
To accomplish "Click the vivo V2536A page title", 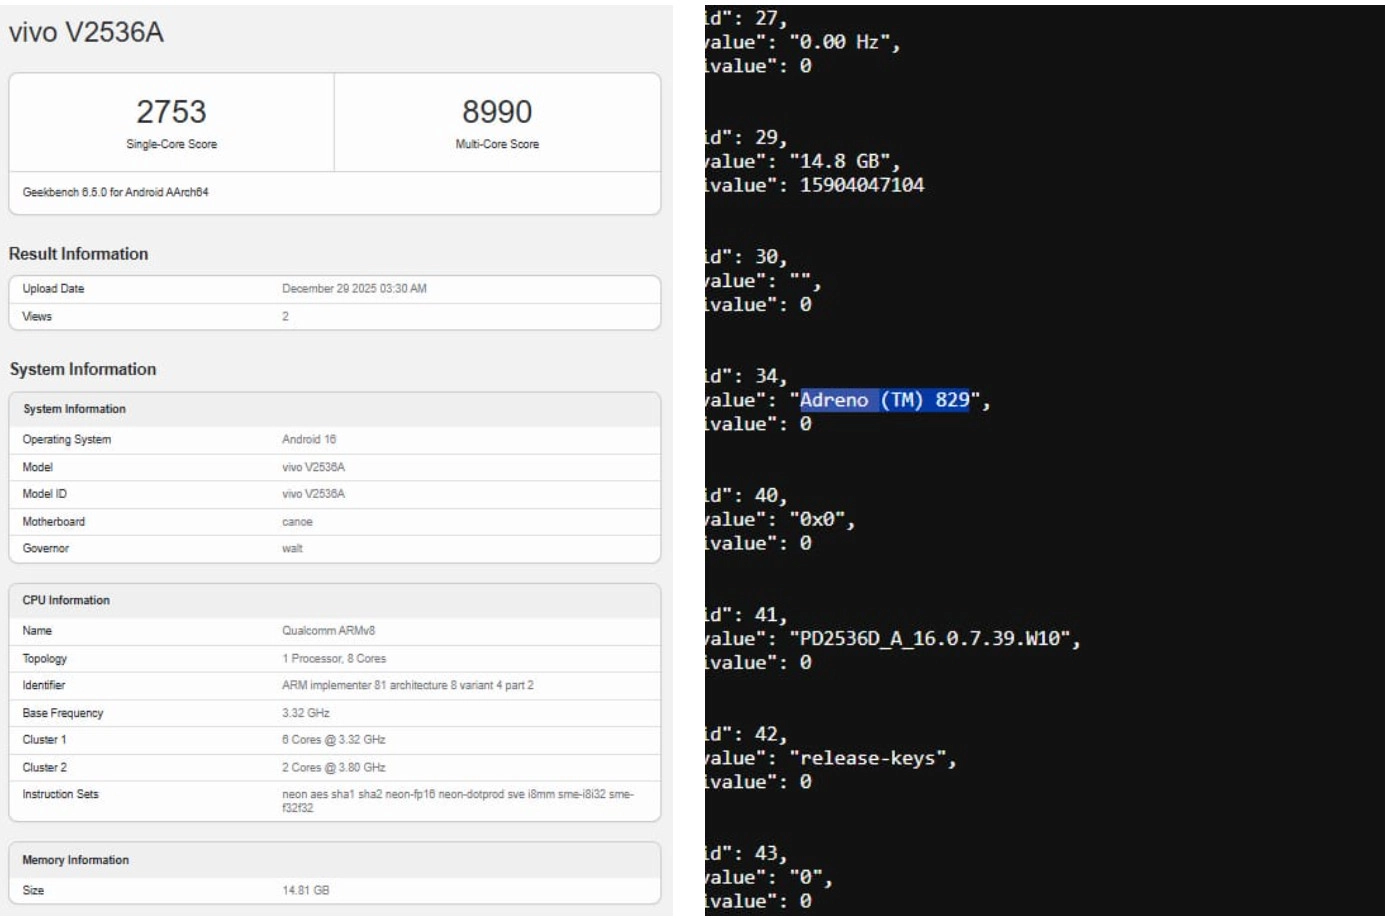I will click(86, 33).
